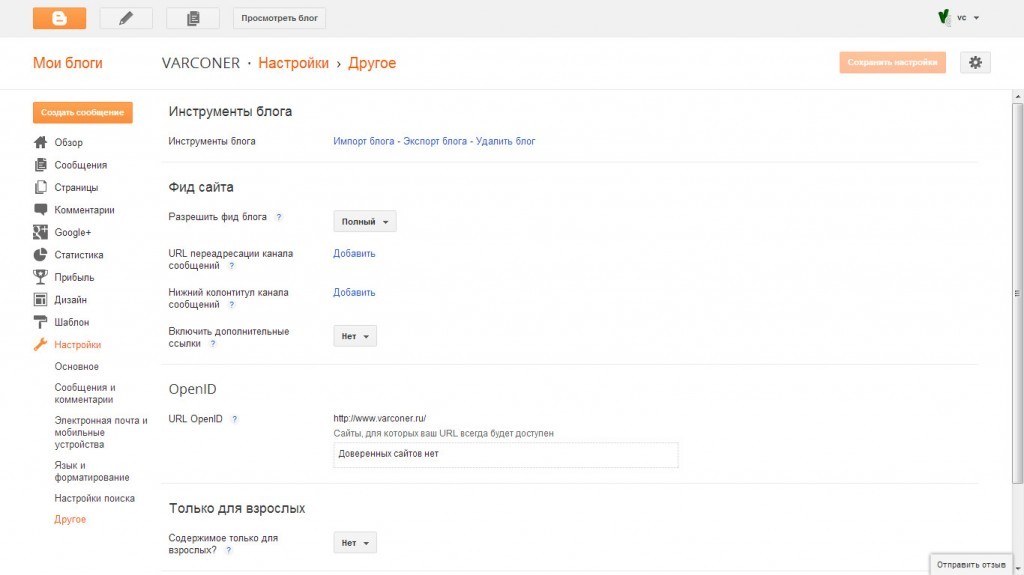Click the VARCONER blog title text
Viewport: 1024px width, 575px height.
pyautogui.click(x=200, y=63)
